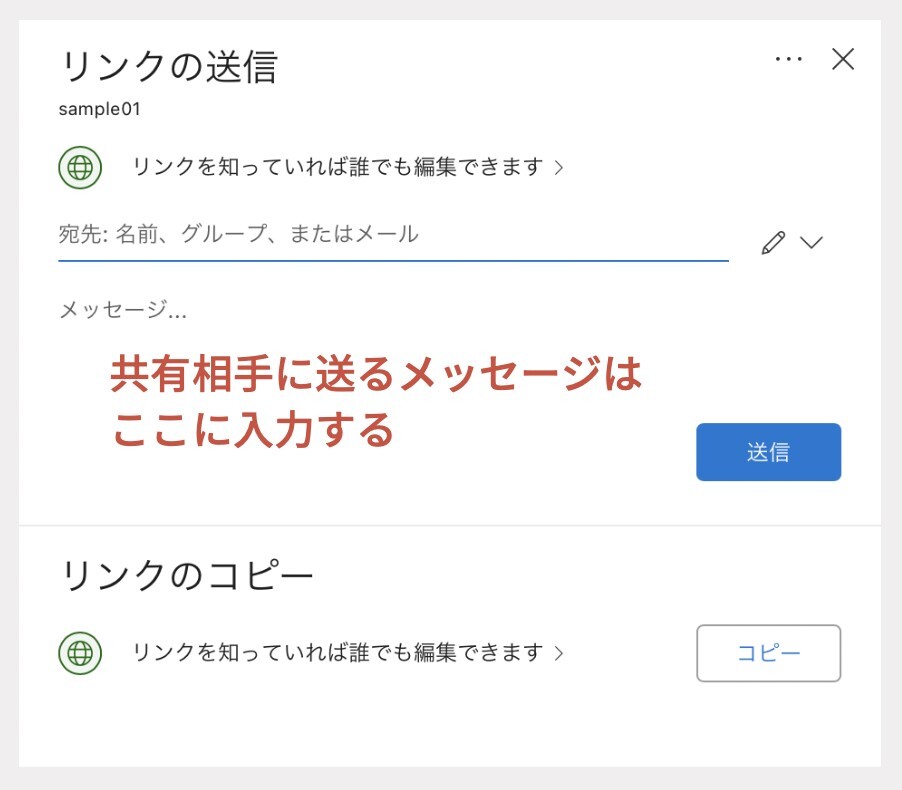Open the dropdown arrow next to pencil icon
This screenshot has width=902, height=790.
click(813, 242)
